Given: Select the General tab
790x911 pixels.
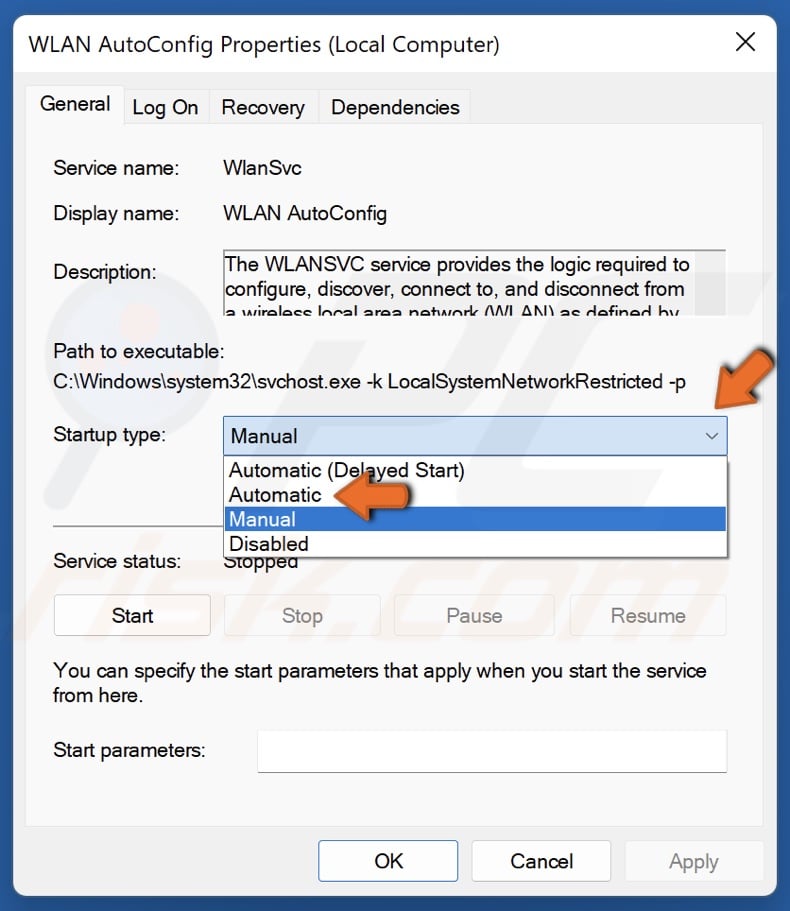Looking at the screenshot, I should point(75,104).
